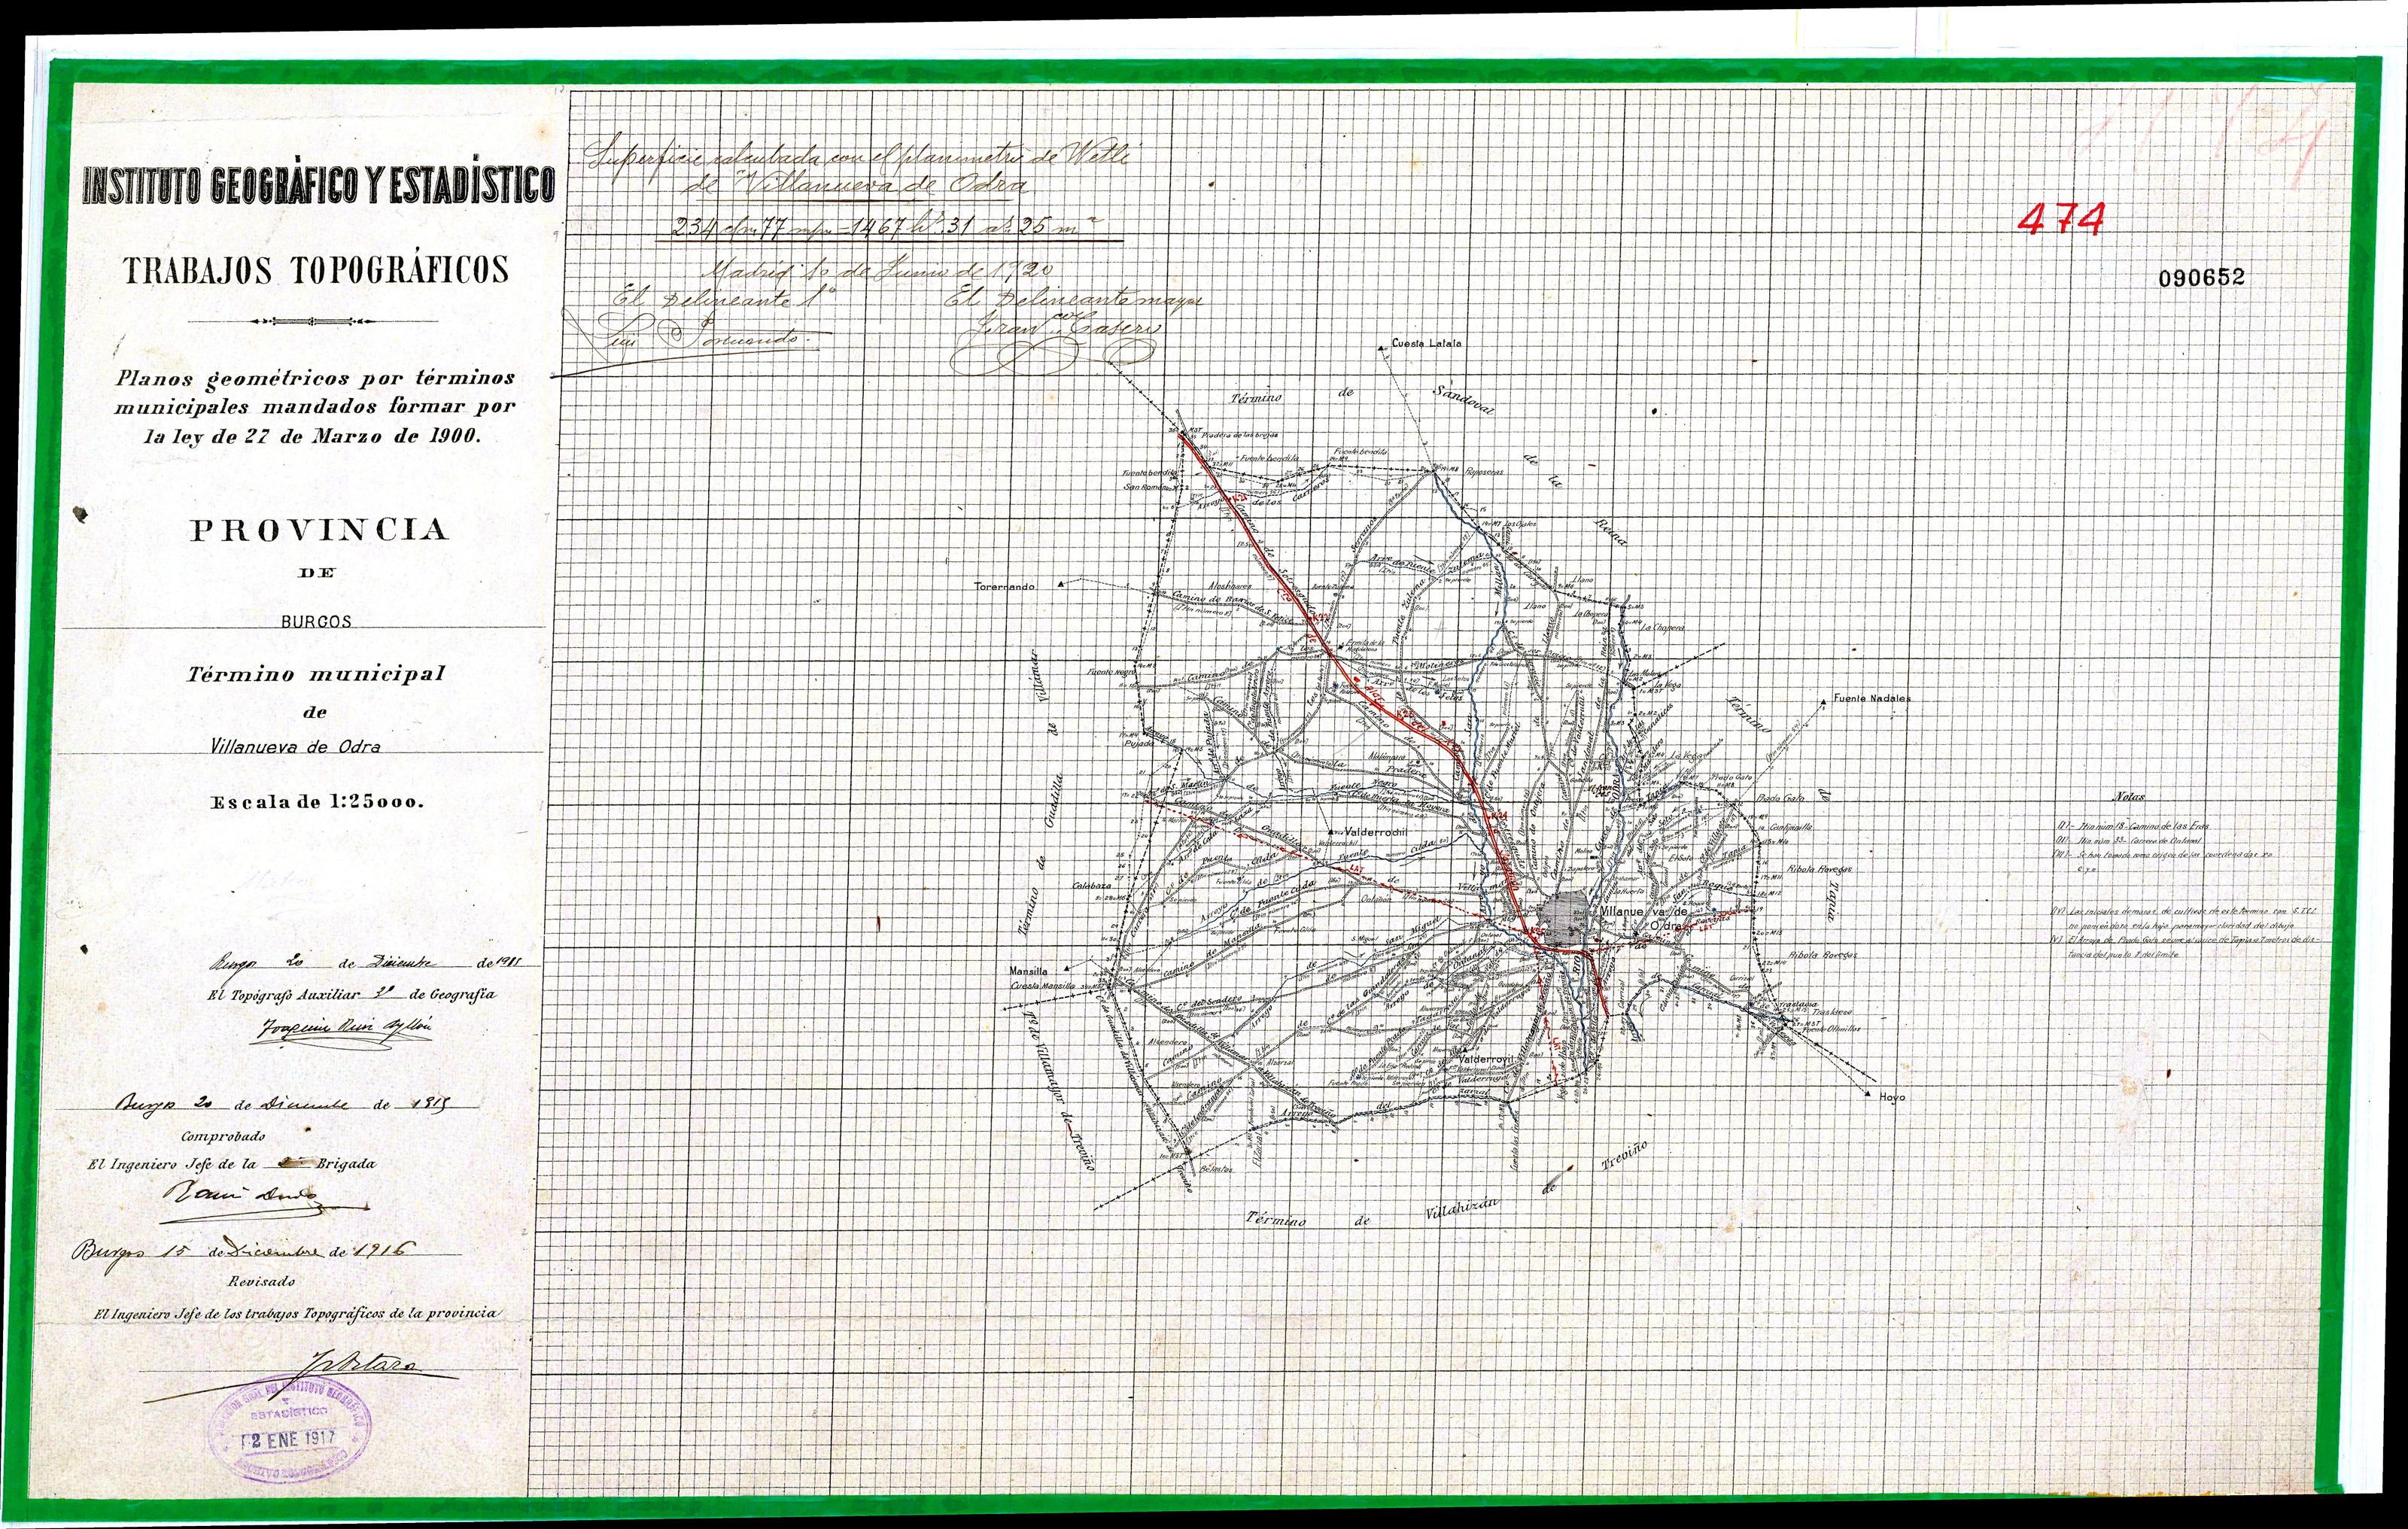Click the "Revisado" label
Viewport: 2408px width, 1529px height.
(x=261, y=1281)
